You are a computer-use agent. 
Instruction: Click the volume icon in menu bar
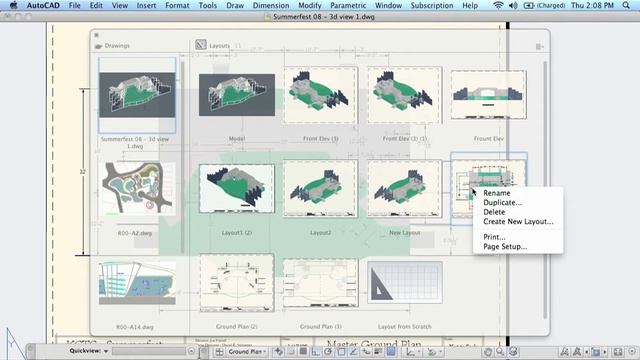[x=513, y=5]
